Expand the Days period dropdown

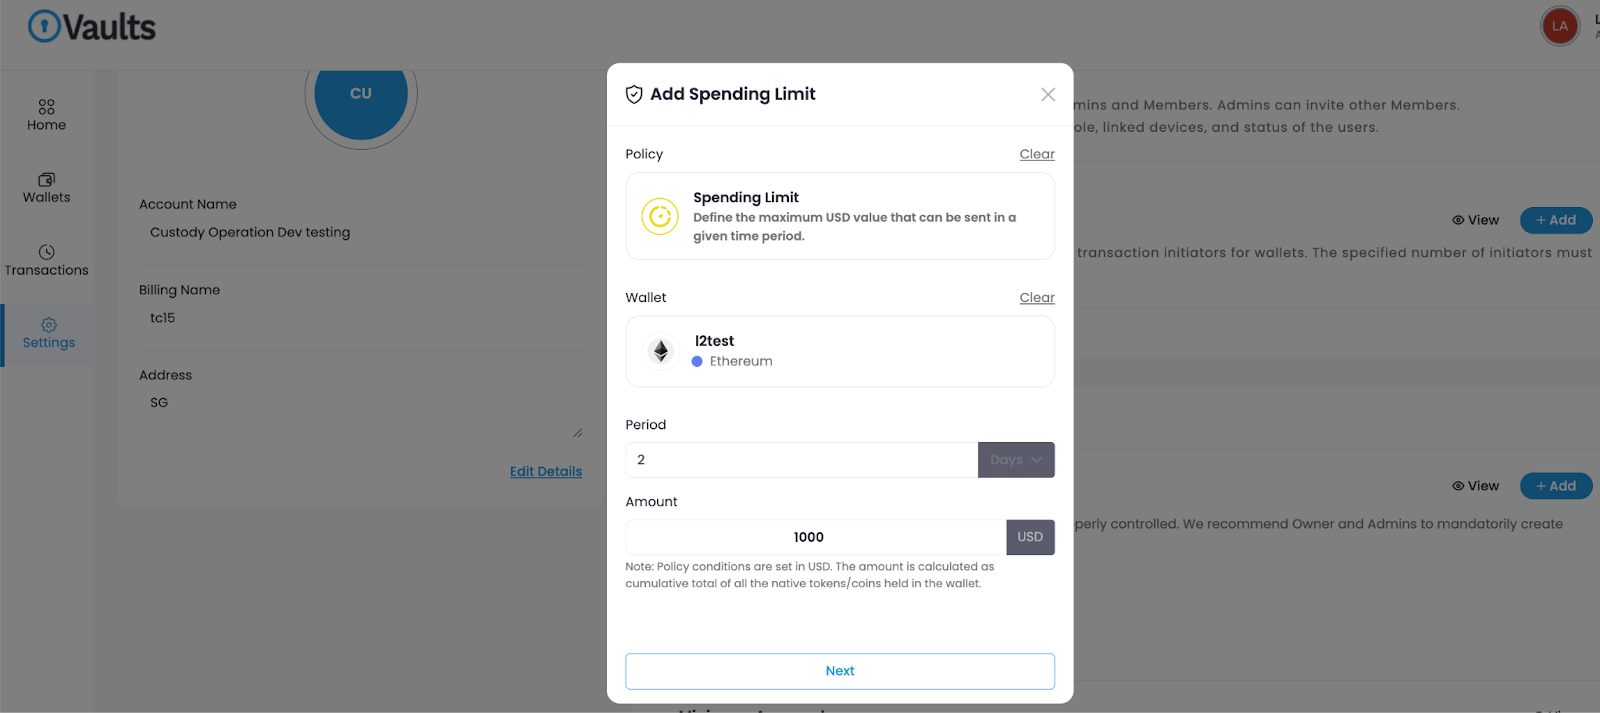pos(1015,460)
